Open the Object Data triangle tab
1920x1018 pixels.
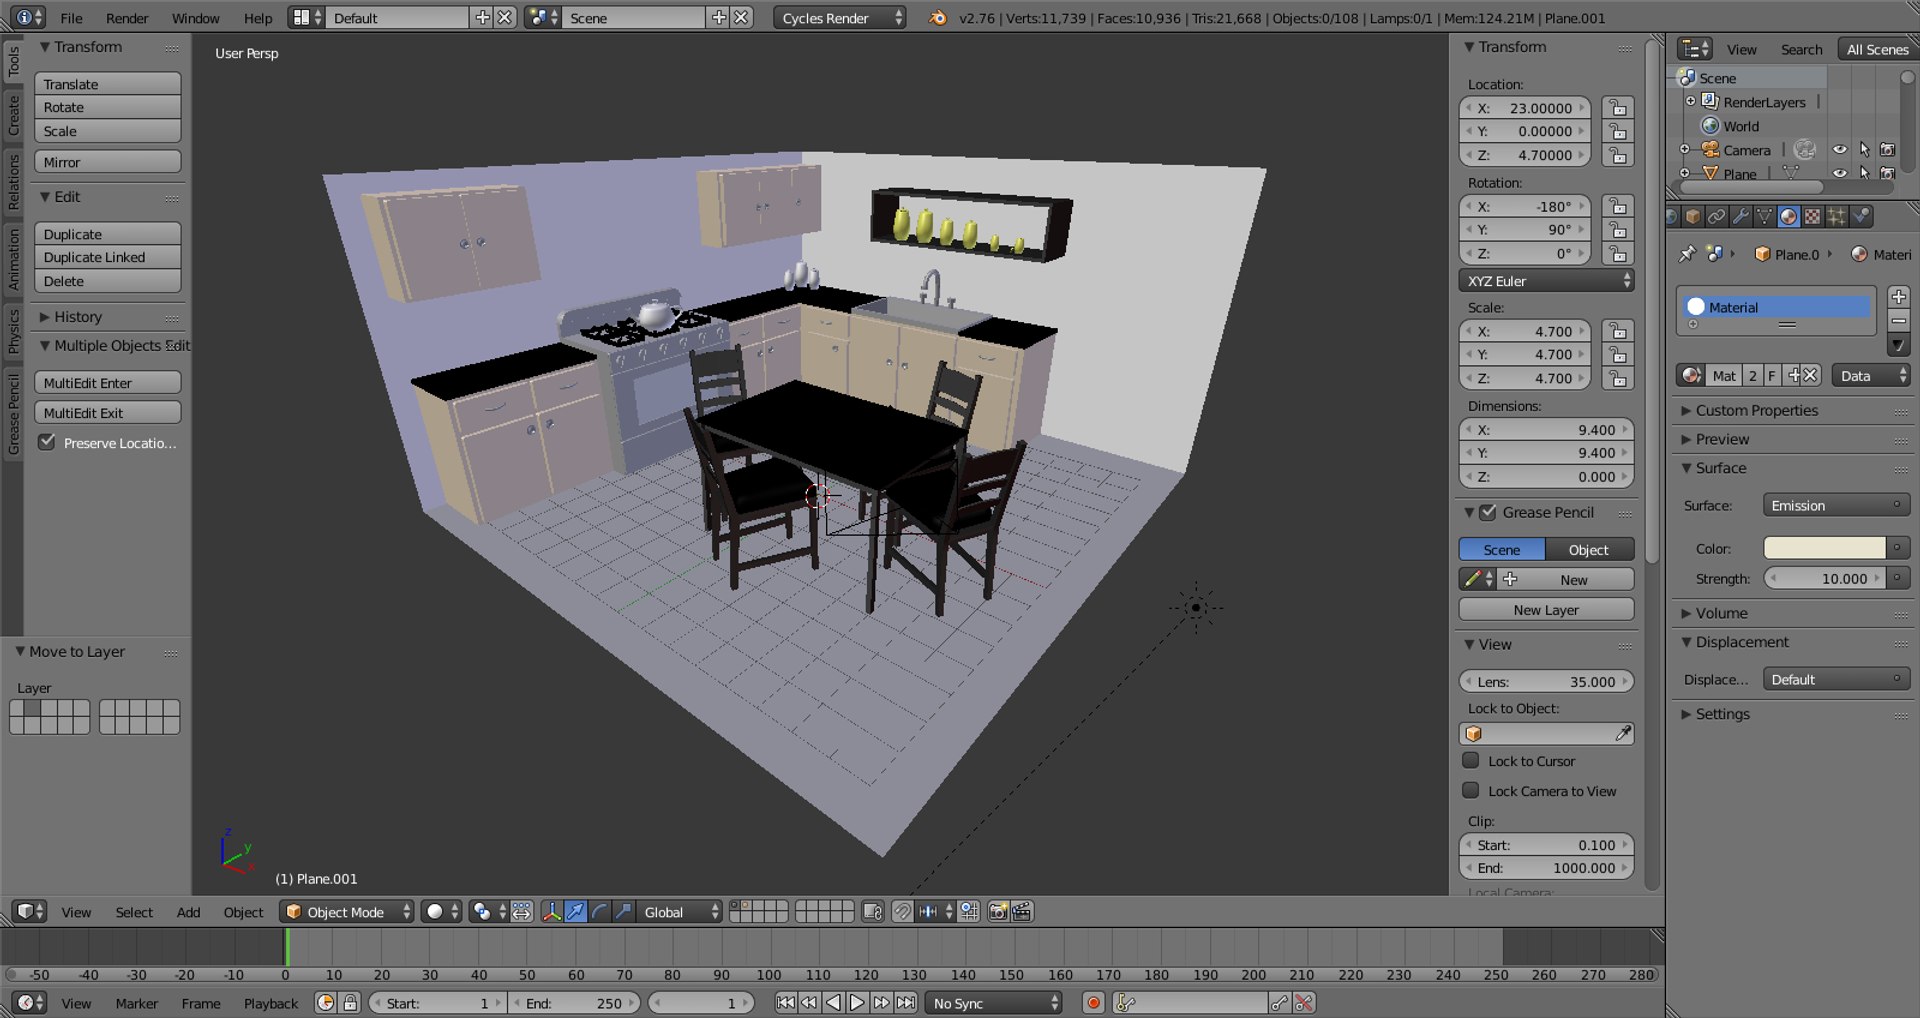pos(1765,216)
